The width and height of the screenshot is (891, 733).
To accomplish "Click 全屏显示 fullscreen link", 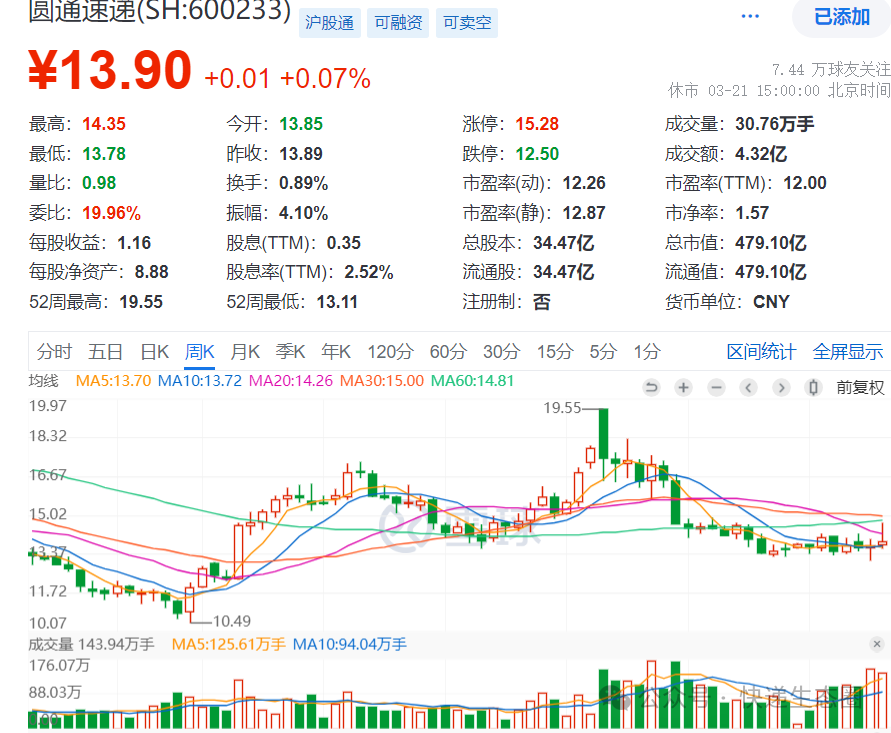I will tap(848, 352).
